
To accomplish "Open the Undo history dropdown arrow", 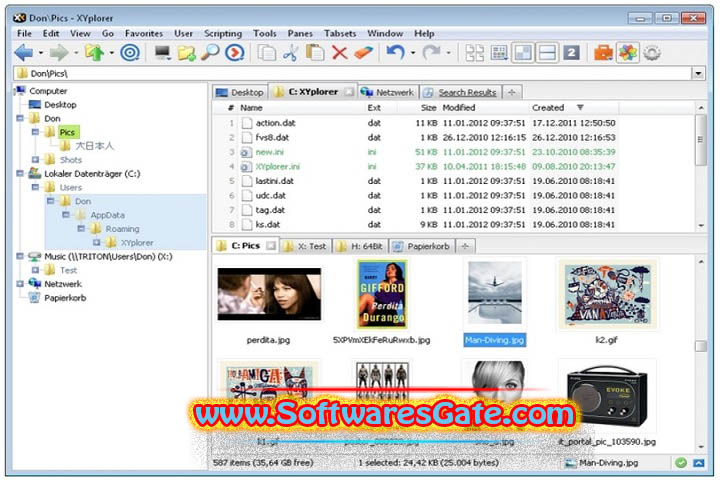I will coord(412,53).
